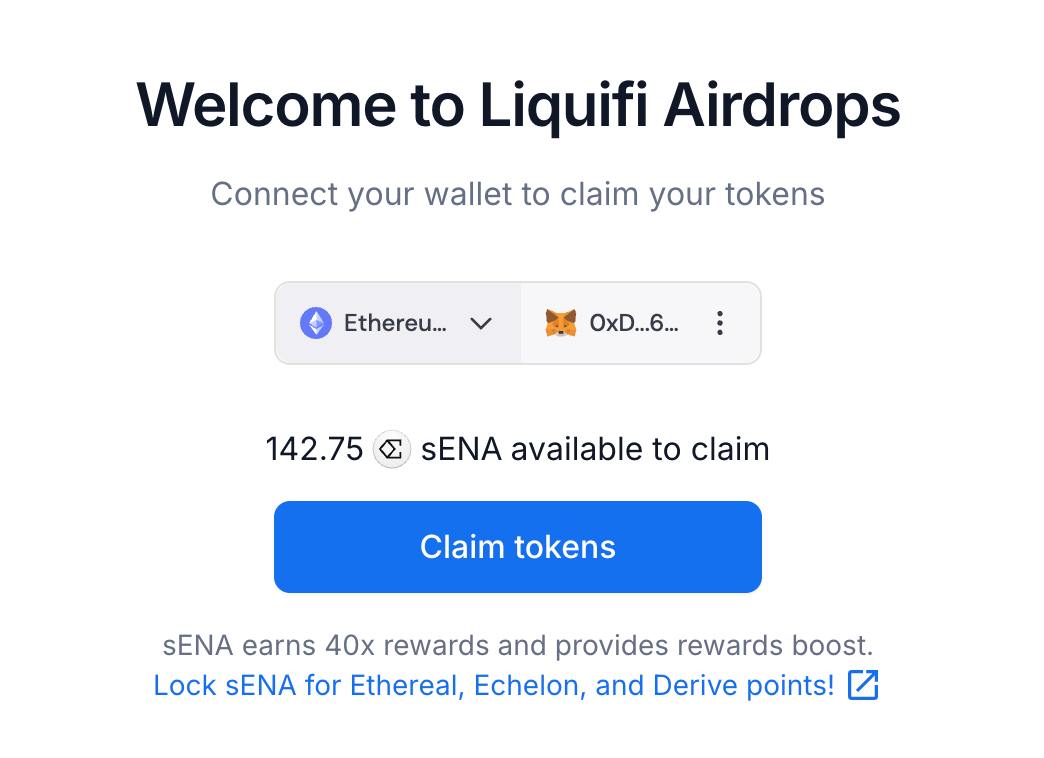Image resolution: width=1044 pixels, height=758 pixels.
Task: Select the truncated wallet address 0xD...6...
Action: point(634,323)
